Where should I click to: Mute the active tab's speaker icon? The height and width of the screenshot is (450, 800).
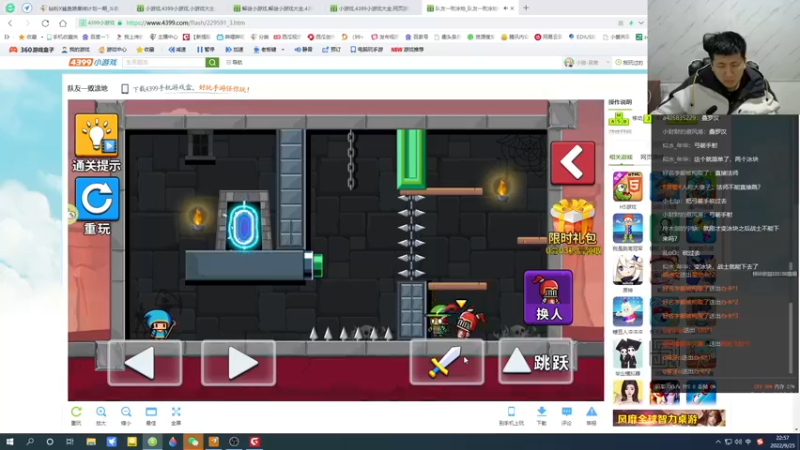(x=506, y=8)
